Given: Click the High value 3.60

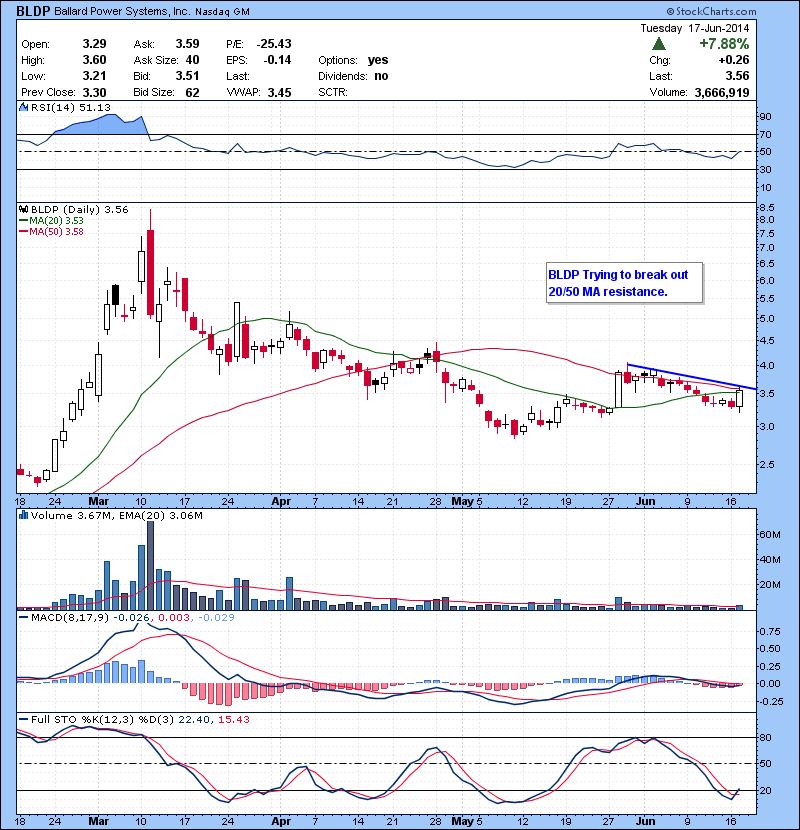Looking at the screenshot, I should [x=94, y=60].
